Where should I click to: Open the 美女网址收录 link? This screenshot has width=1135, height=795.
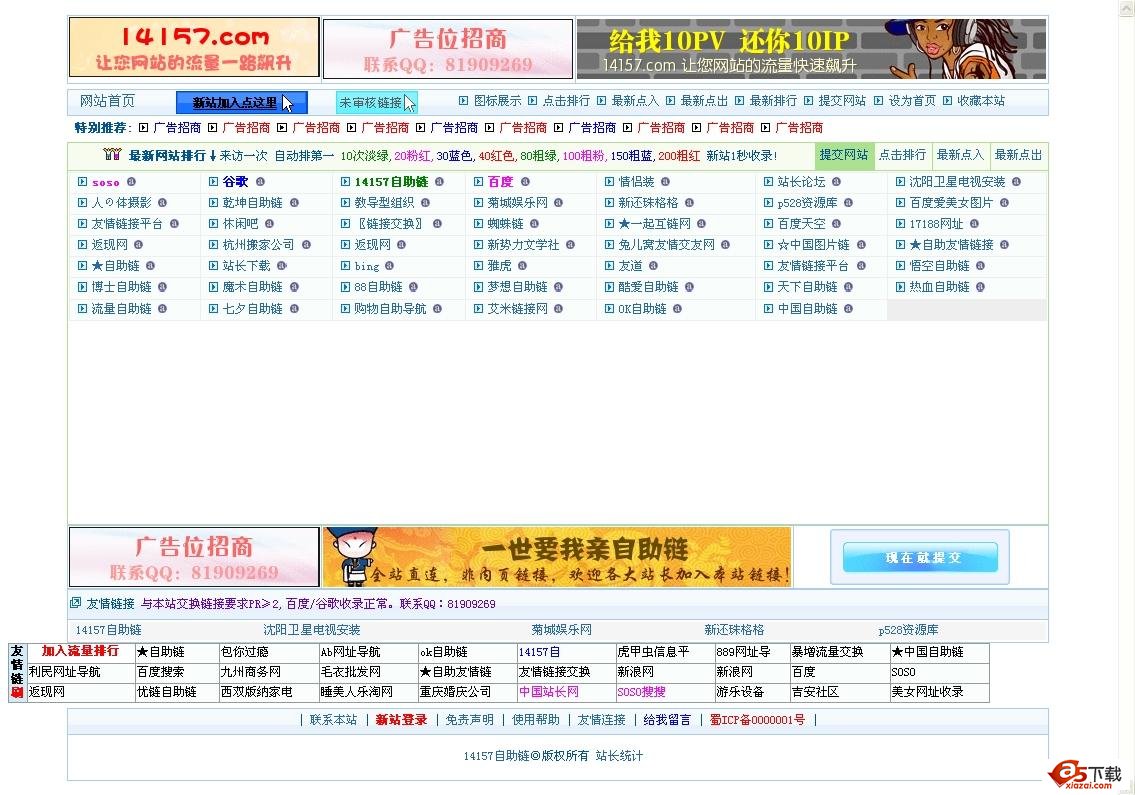pyautogui.click(x=927, y=691)
